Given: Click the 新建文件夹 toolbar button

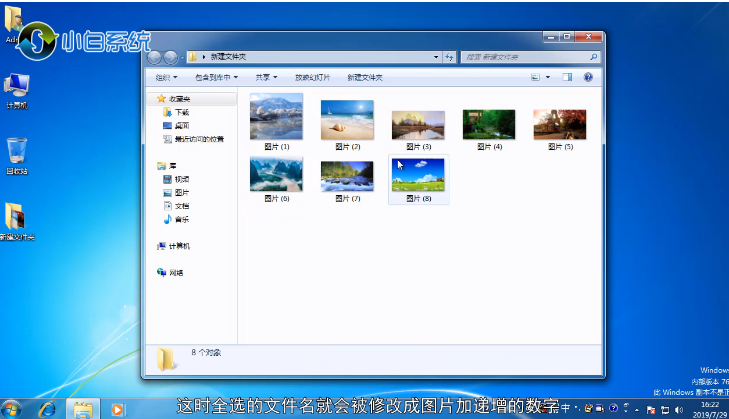Looking at the screenshot, I should coord(364,77).
